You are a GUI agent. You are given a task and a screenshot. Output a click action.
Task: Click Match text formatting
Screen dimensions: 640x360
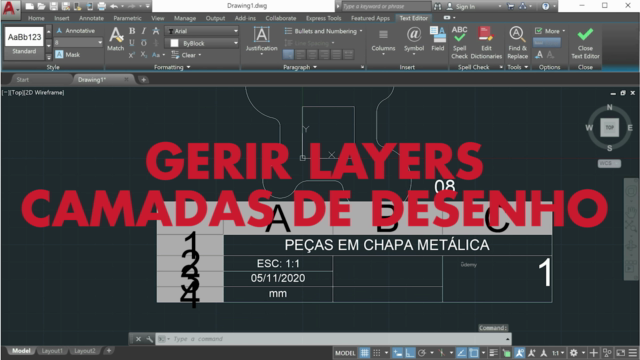(x=116, y=39)
